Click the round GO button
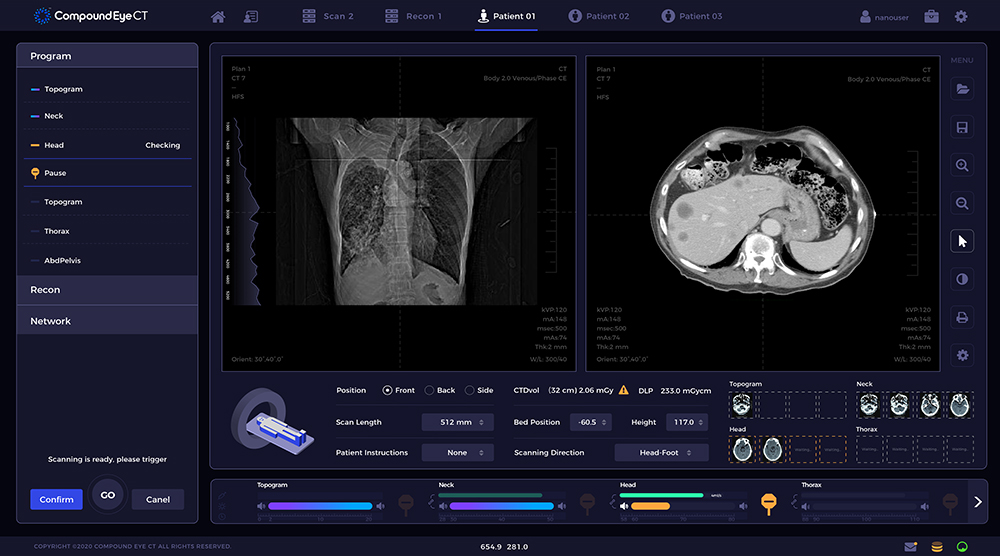The height and width of the screenshot is (556, 1000). tap(108, 495)
